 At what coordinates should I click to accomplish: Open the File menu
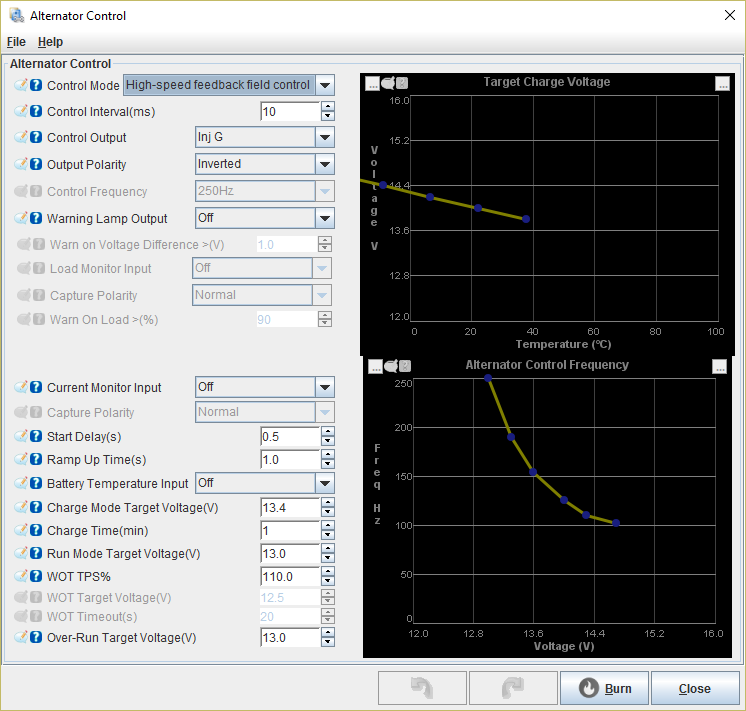coord(16,42)
